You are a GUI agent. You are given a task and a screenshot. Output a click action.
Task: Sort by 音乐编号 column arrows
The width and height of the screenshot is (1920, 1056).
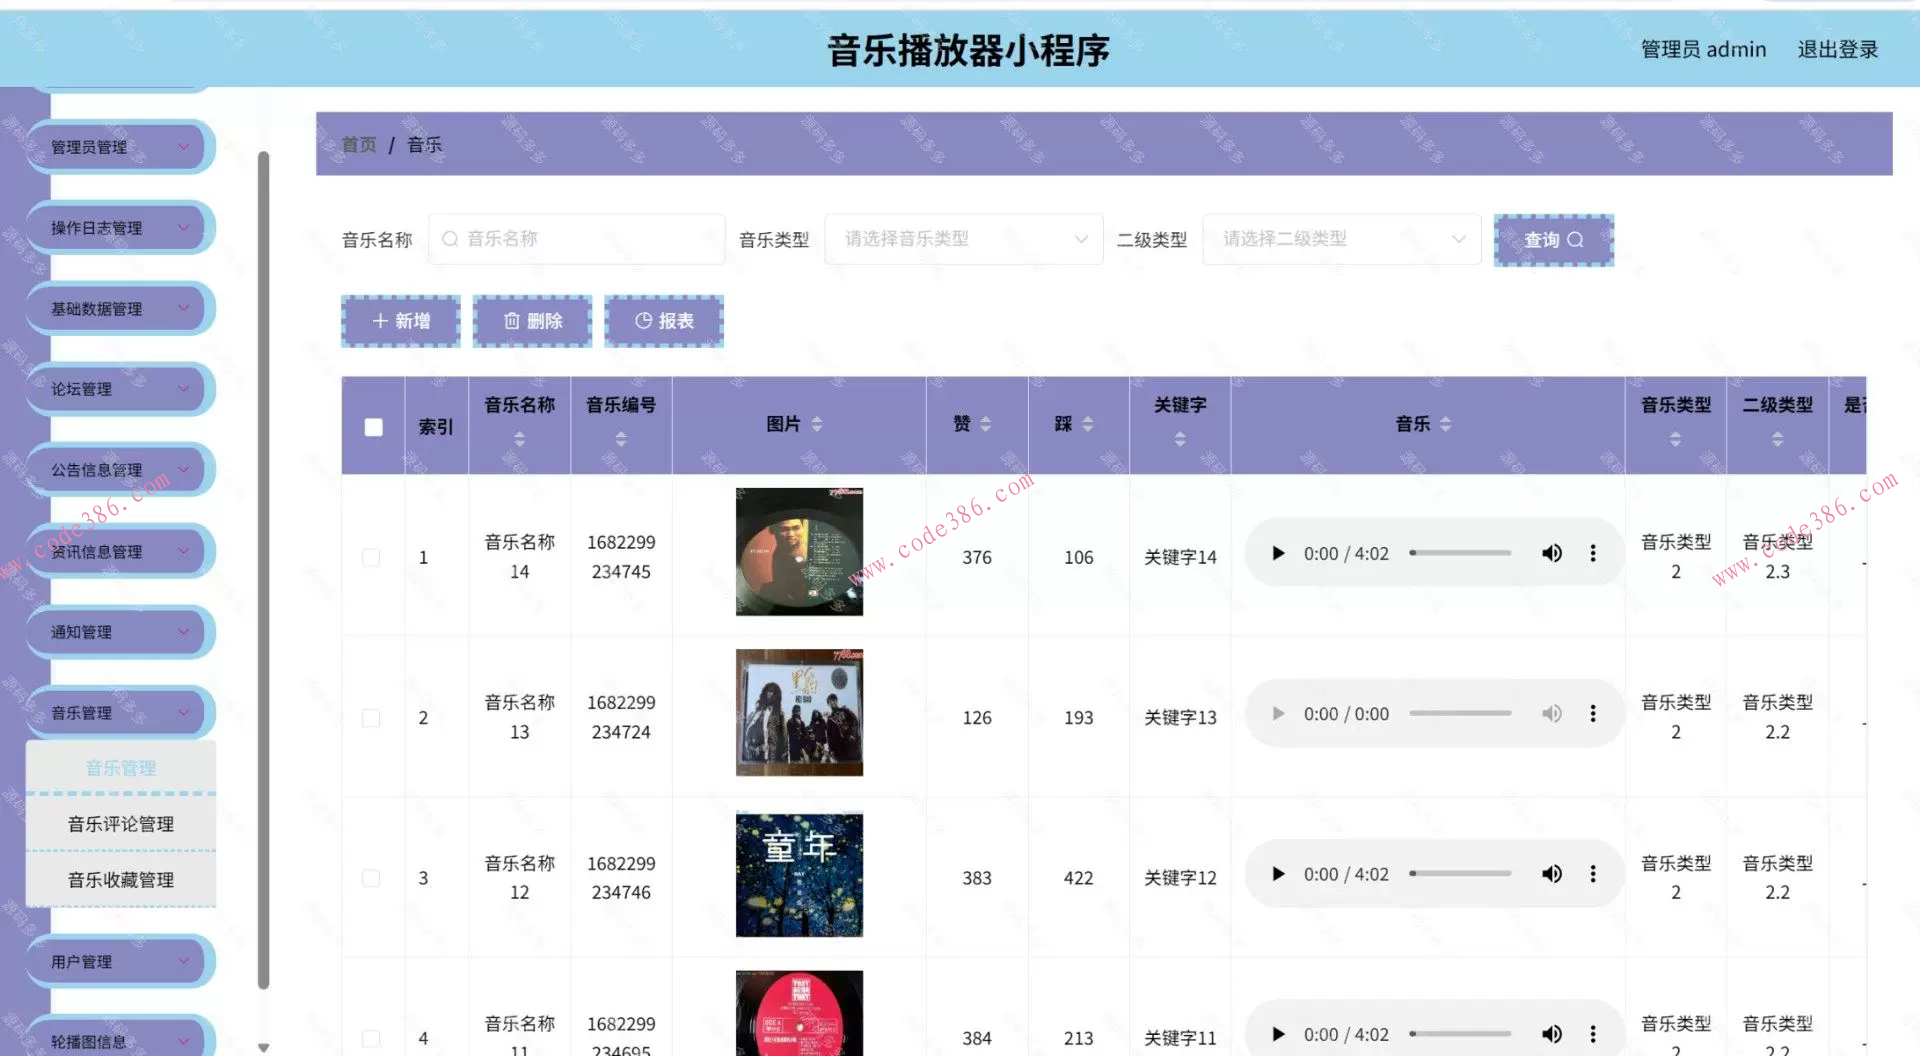pyautogui.click(x=621, y=439)
